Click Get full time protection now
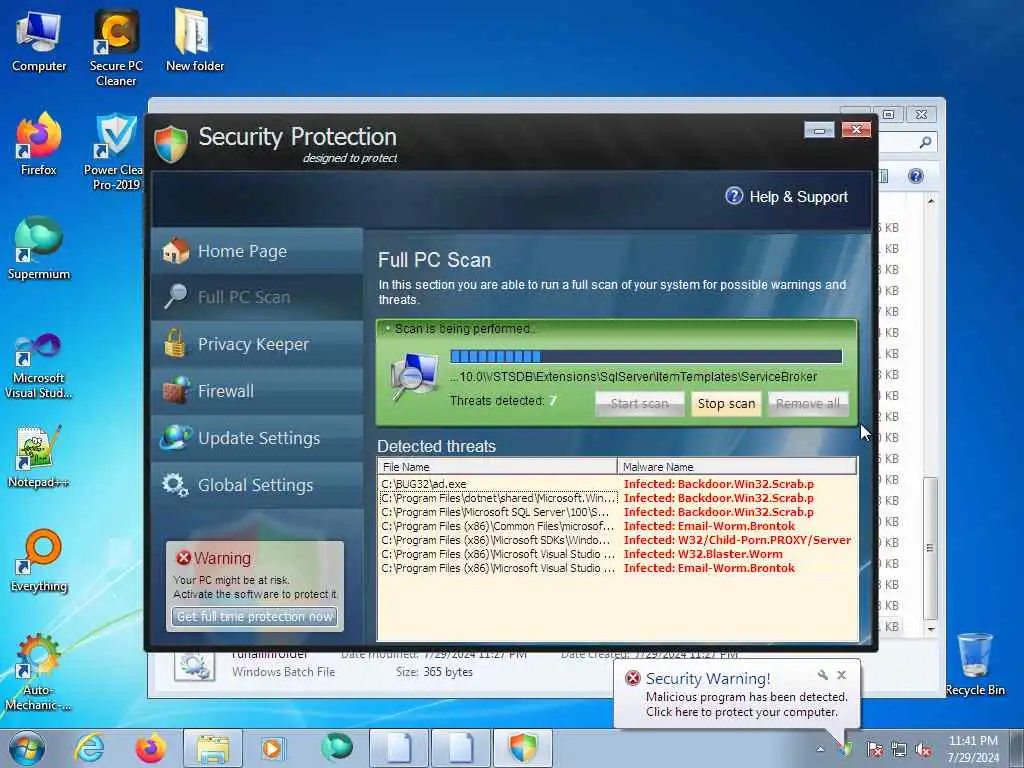This screenshot has width=1024, height=768. tap(255, 616)
